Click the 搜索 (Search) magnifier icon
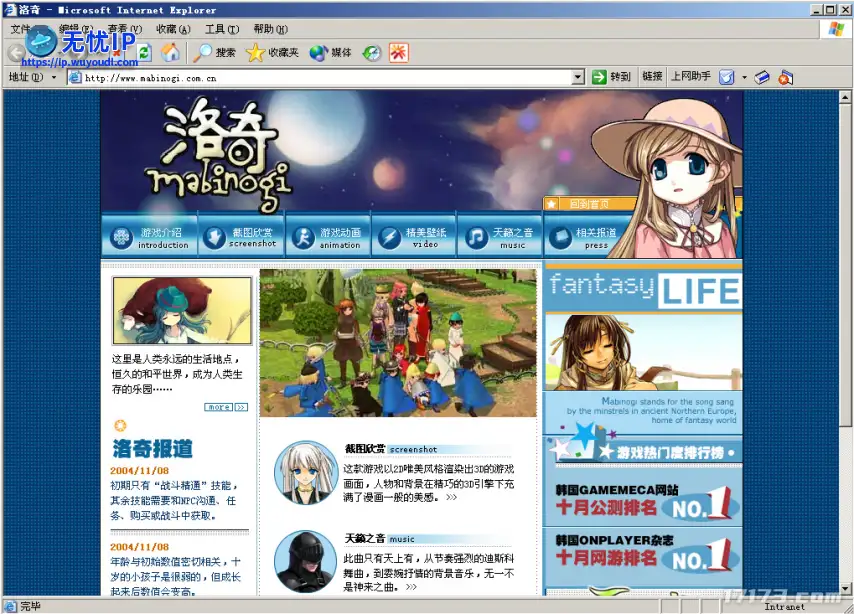 pos(203,53)
